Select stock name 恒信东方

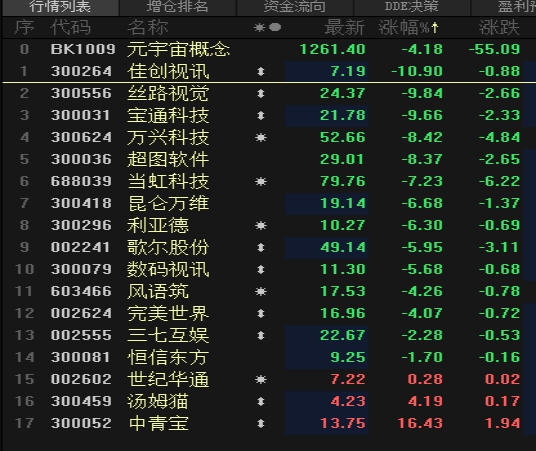click(168, 357)
